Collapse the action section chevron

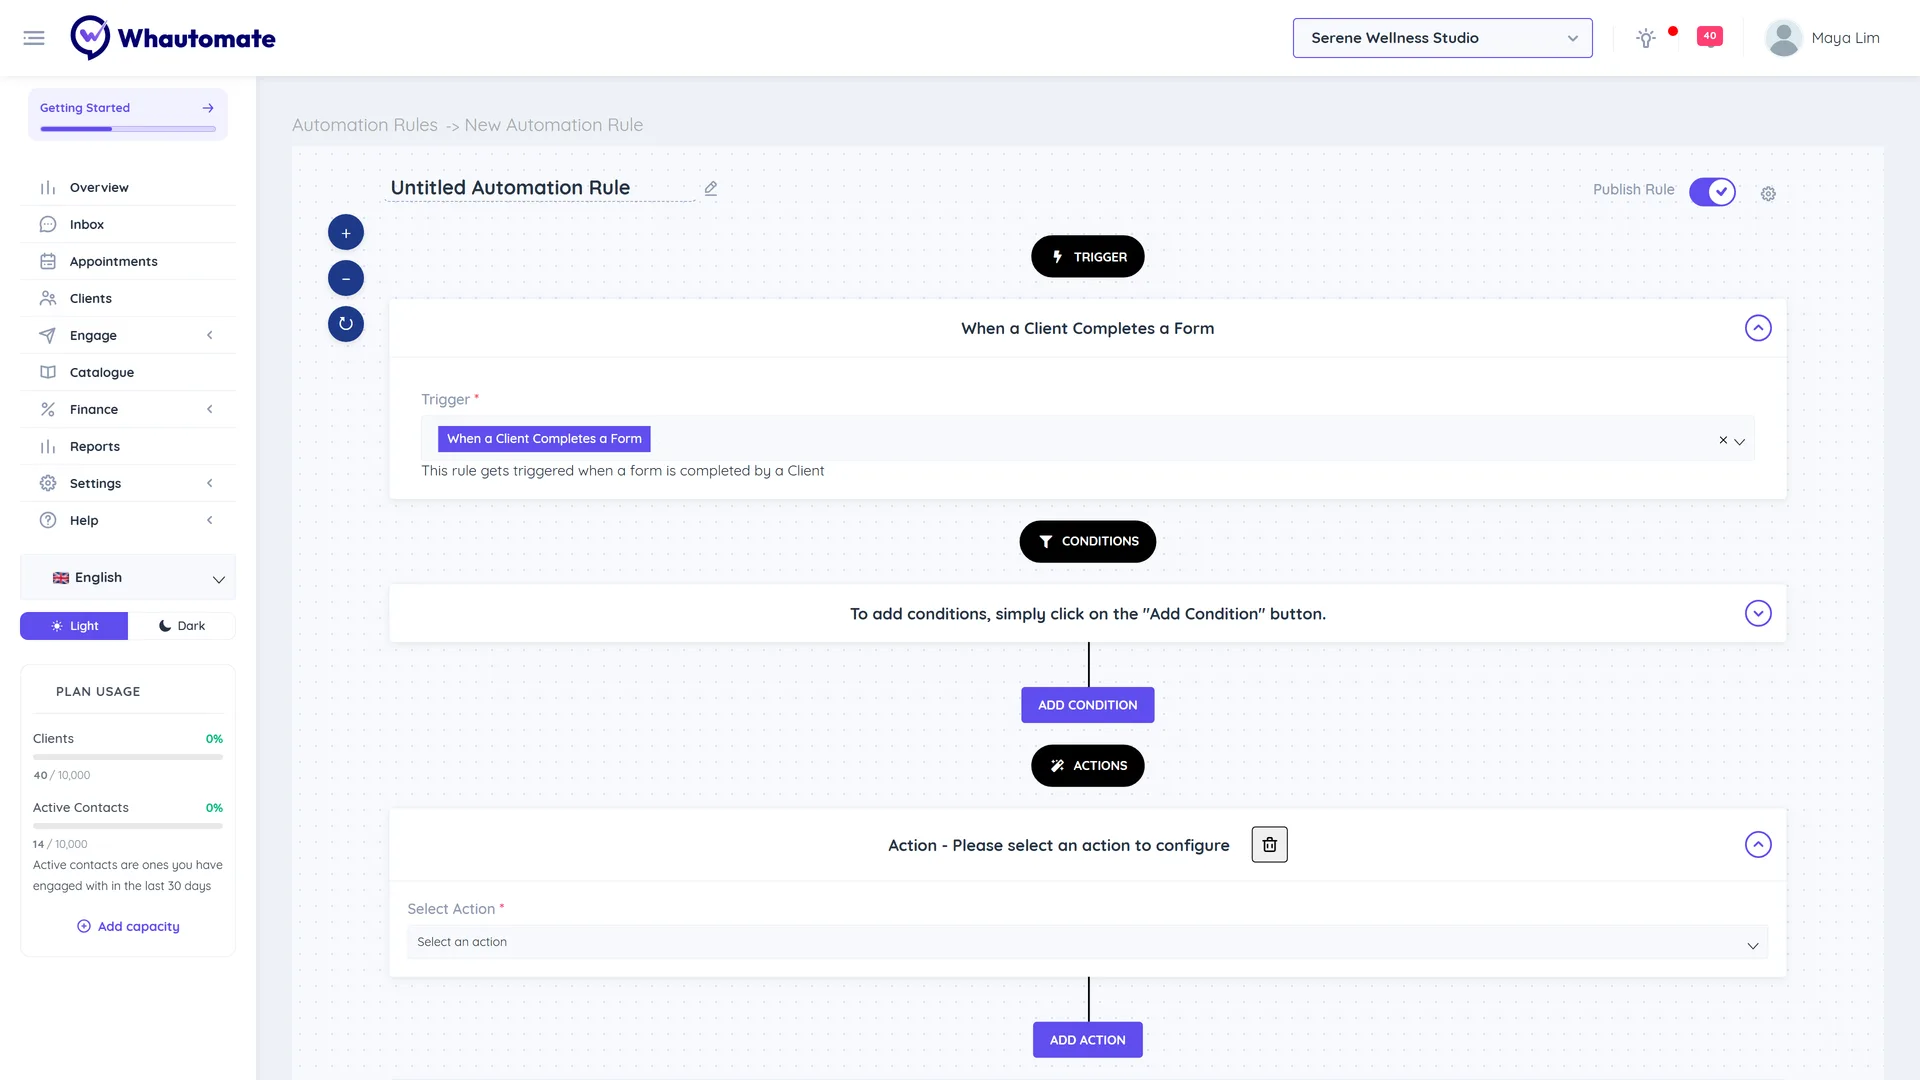tap(1758, 845)
